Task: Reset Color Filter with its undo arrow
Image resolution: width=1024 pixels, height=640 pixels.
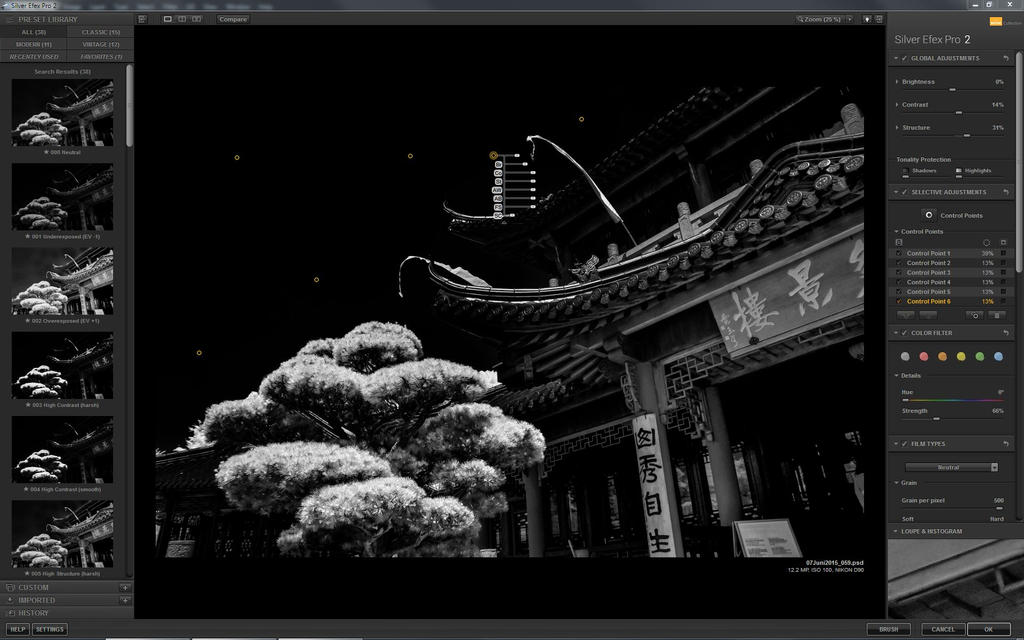Action: (1006, 333)
